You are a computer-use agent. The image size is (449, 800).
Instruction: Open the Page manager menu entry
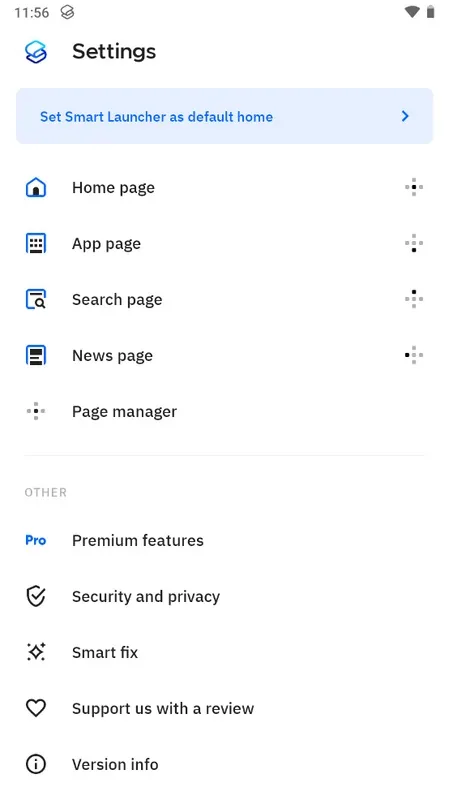click(224, 411)
